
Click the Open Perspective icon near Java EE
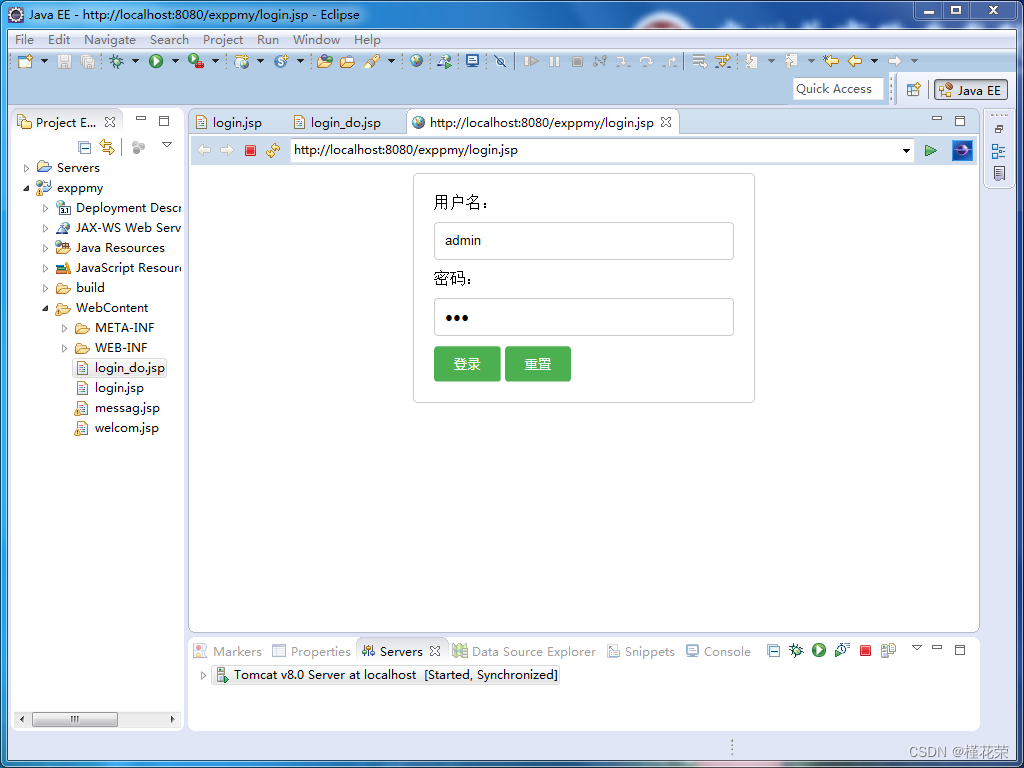(913, 89)
